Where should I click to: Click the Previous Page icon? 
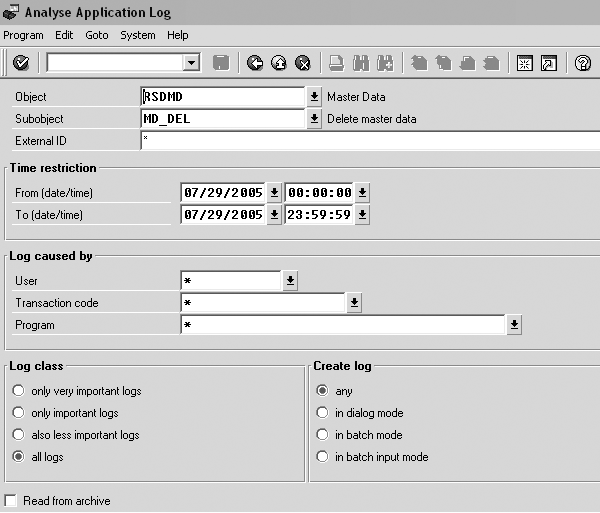tap(443, 63)
